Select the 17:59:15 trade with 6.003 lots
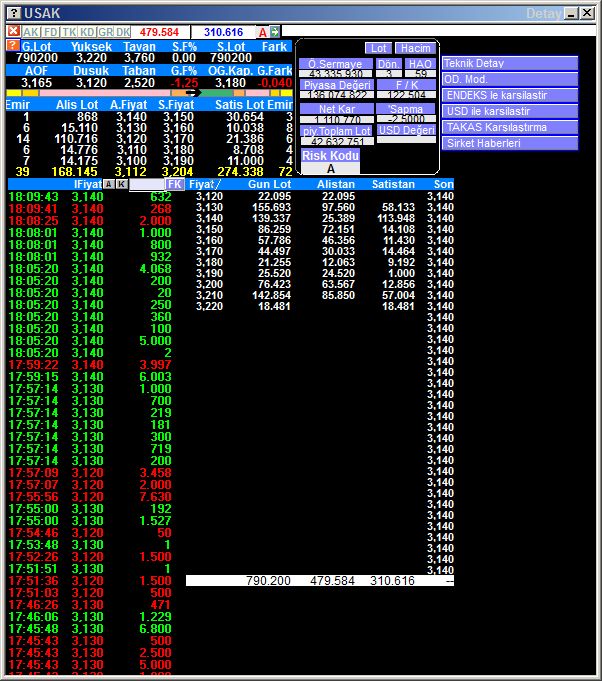The image size is (602, 681). coord(90,377)
